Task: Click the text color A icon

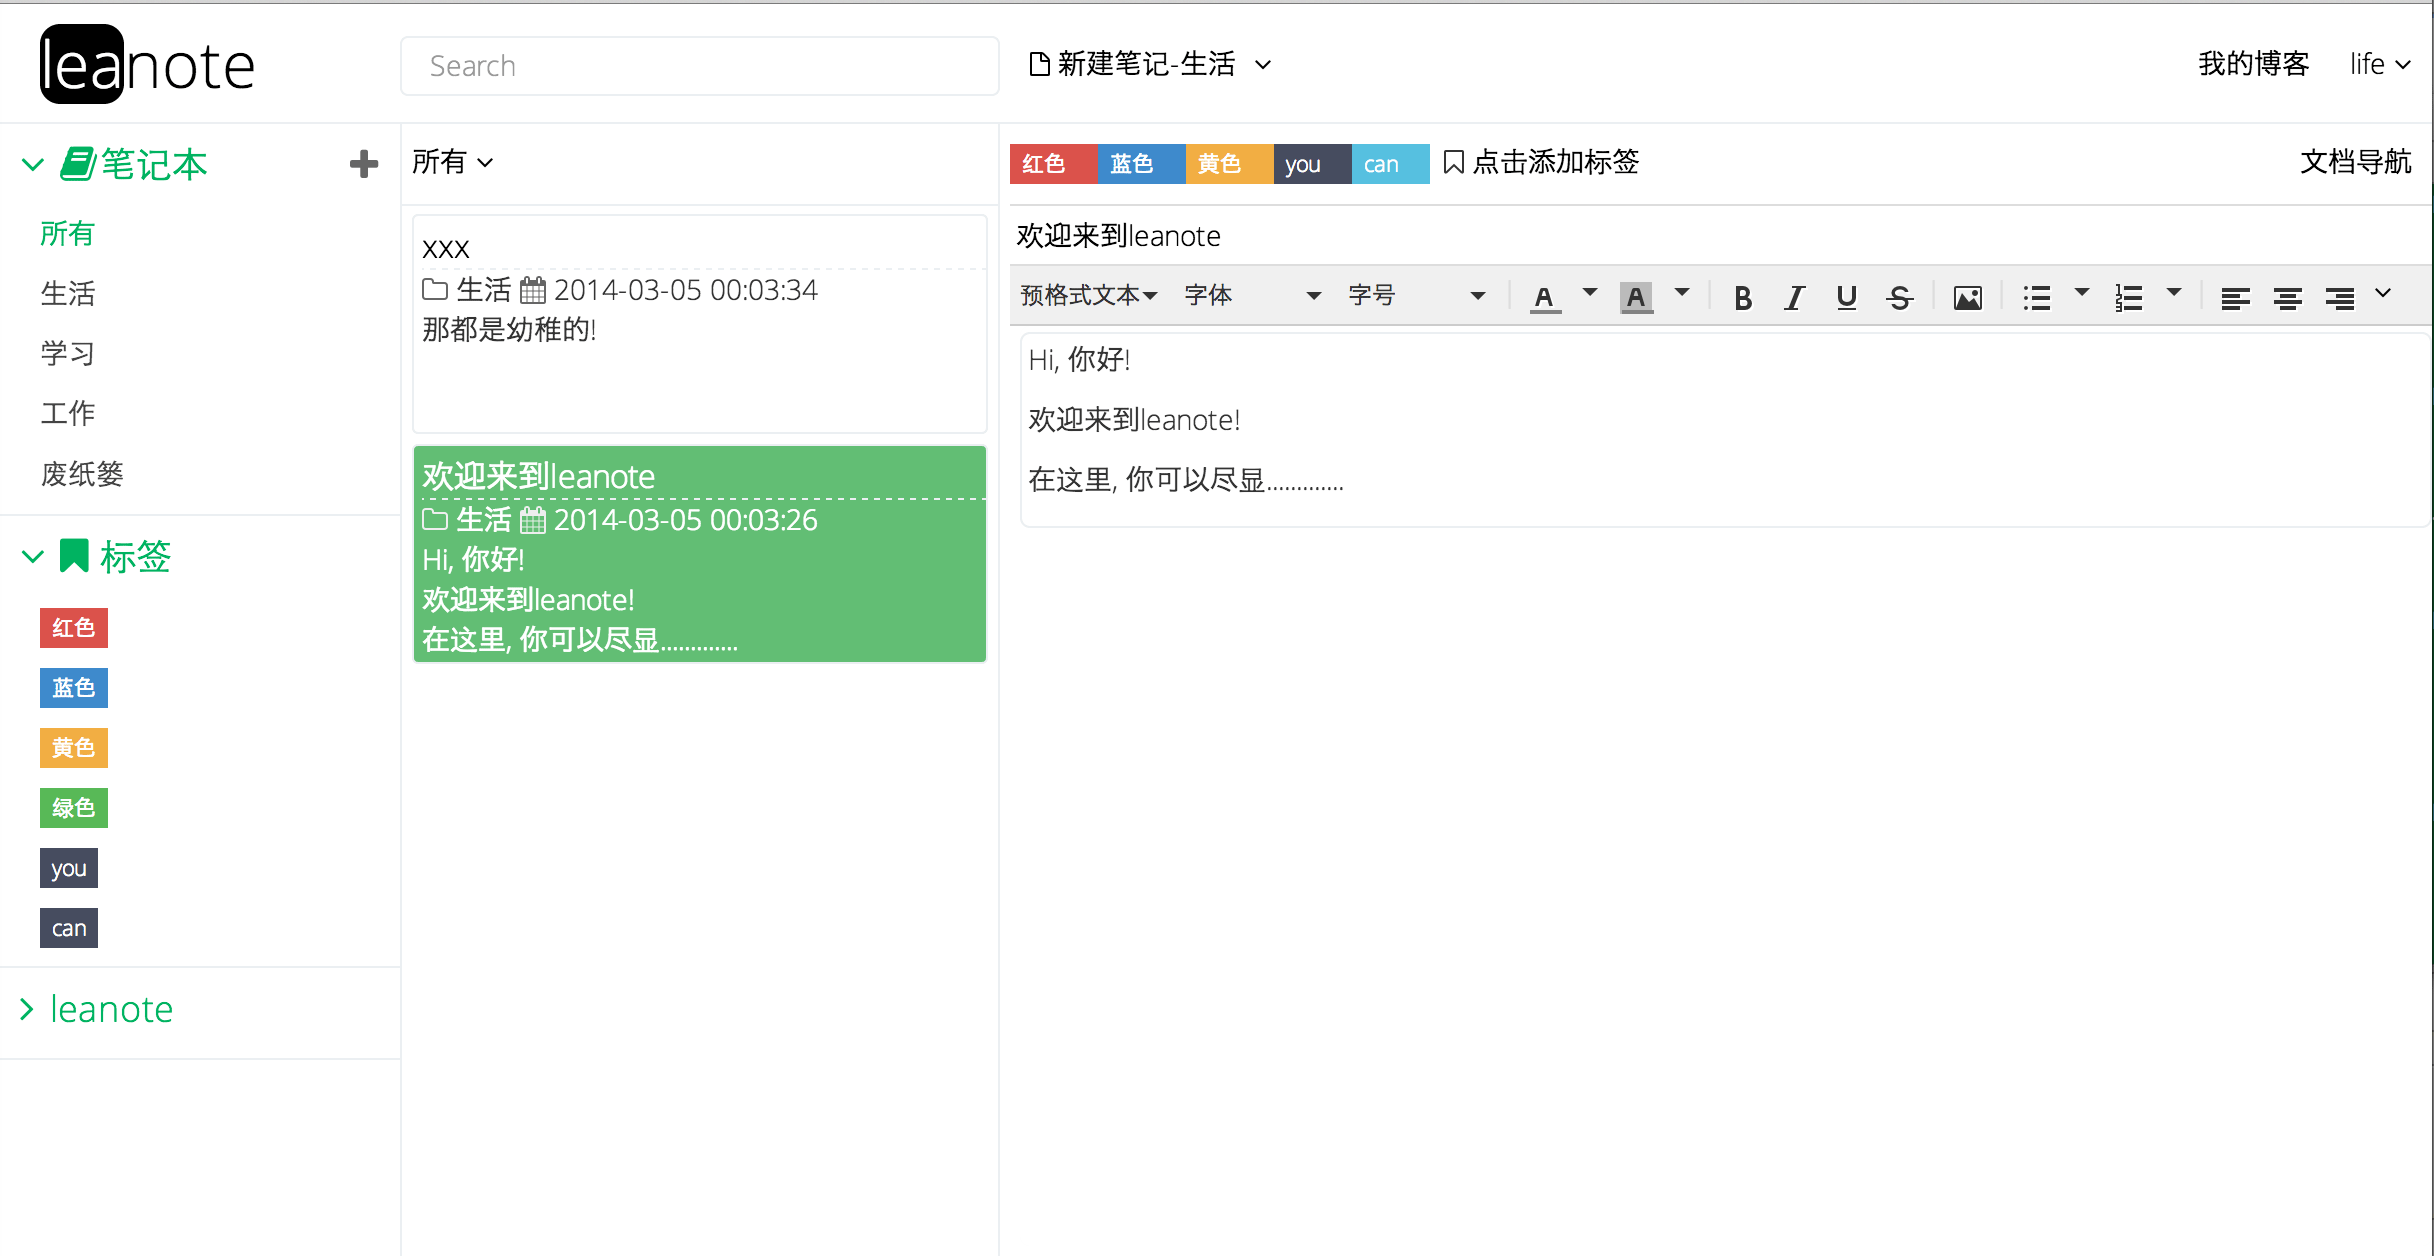Action: [x=1544, y=297]
